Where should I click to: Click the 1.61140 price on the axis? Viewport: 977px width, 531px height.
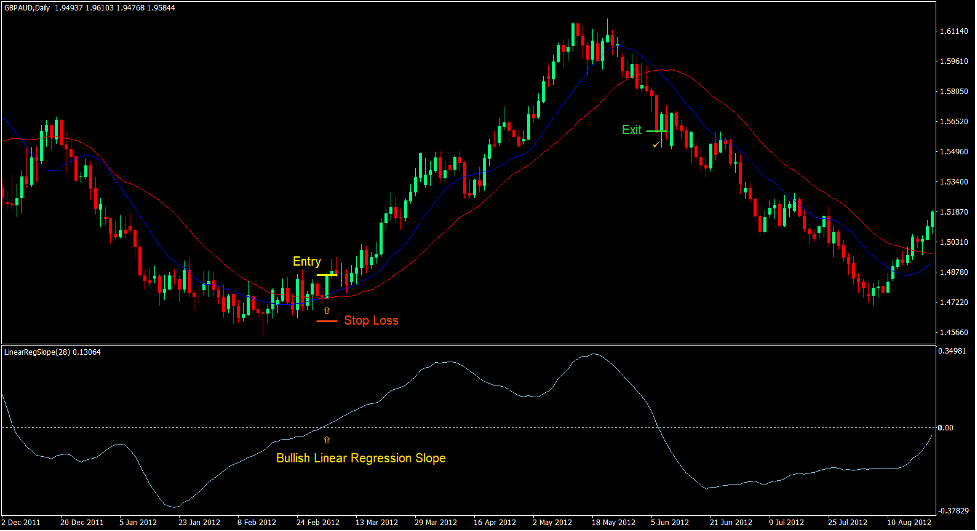coord(955,32)
